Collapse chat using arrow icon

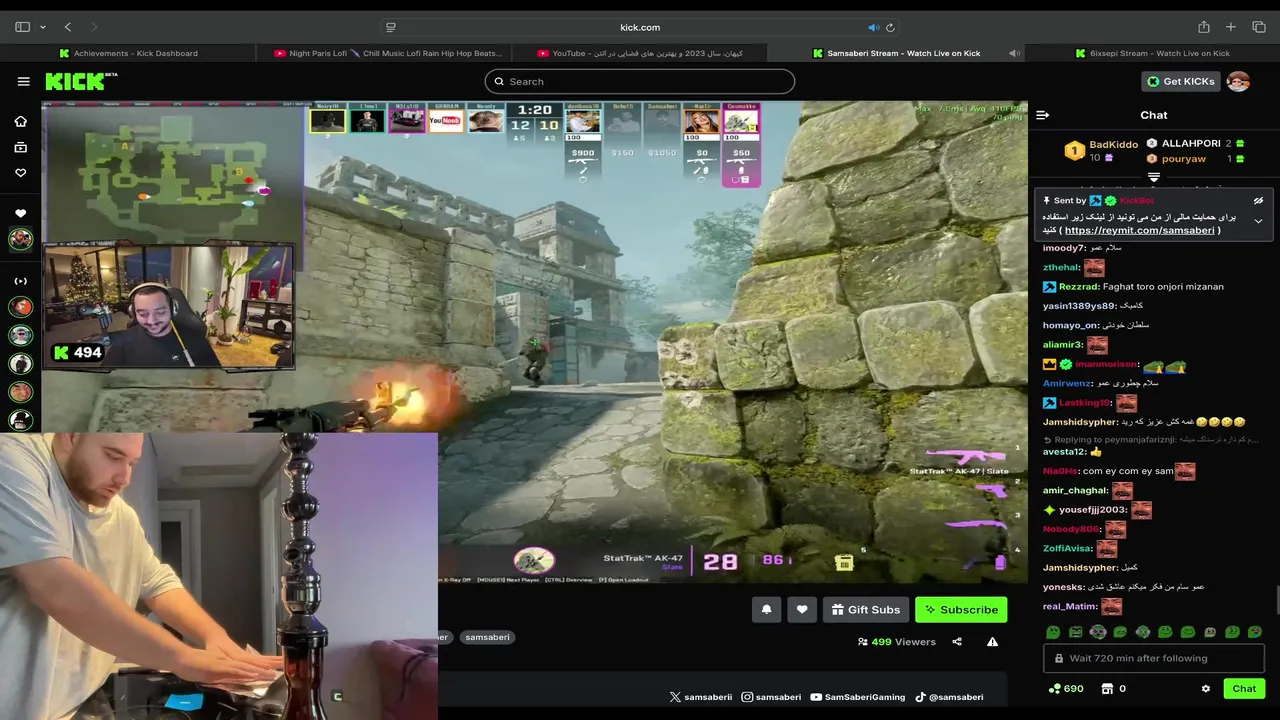pos(1042,115)
